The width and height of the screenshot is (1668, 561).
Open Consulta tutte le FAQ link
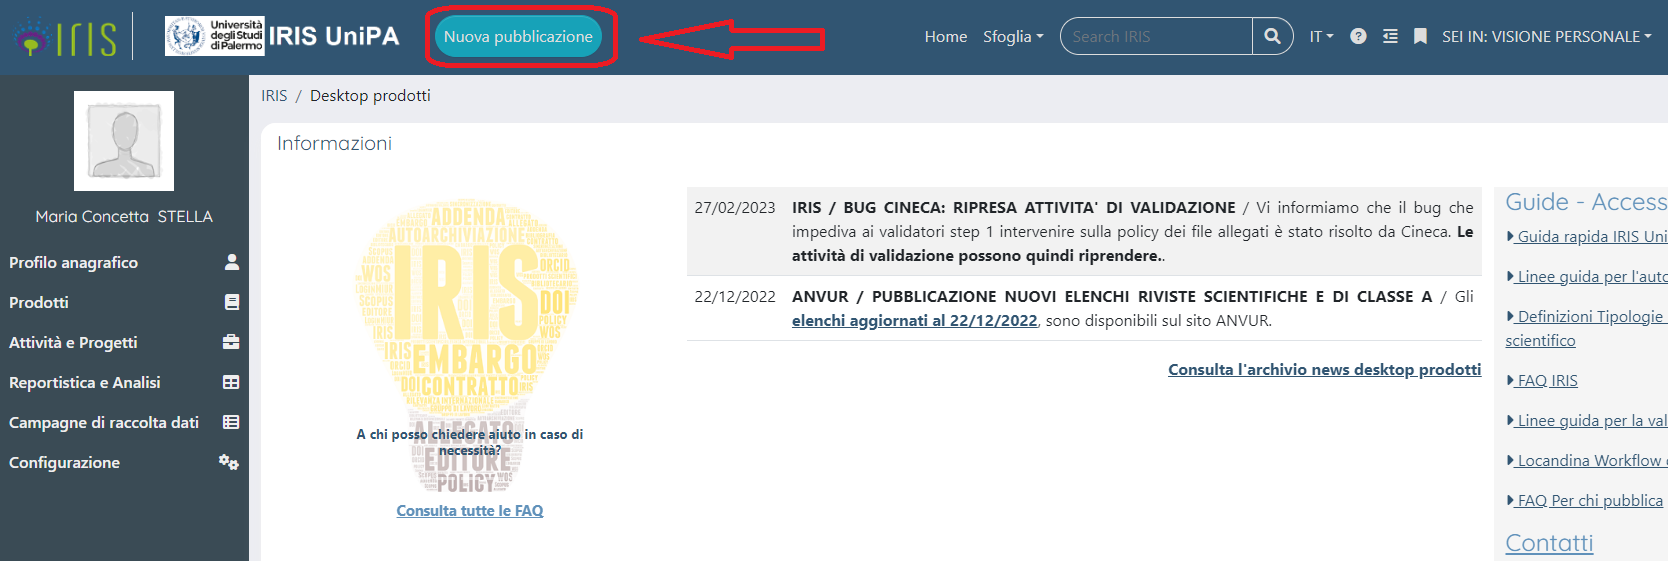click(x=470, y=510)
